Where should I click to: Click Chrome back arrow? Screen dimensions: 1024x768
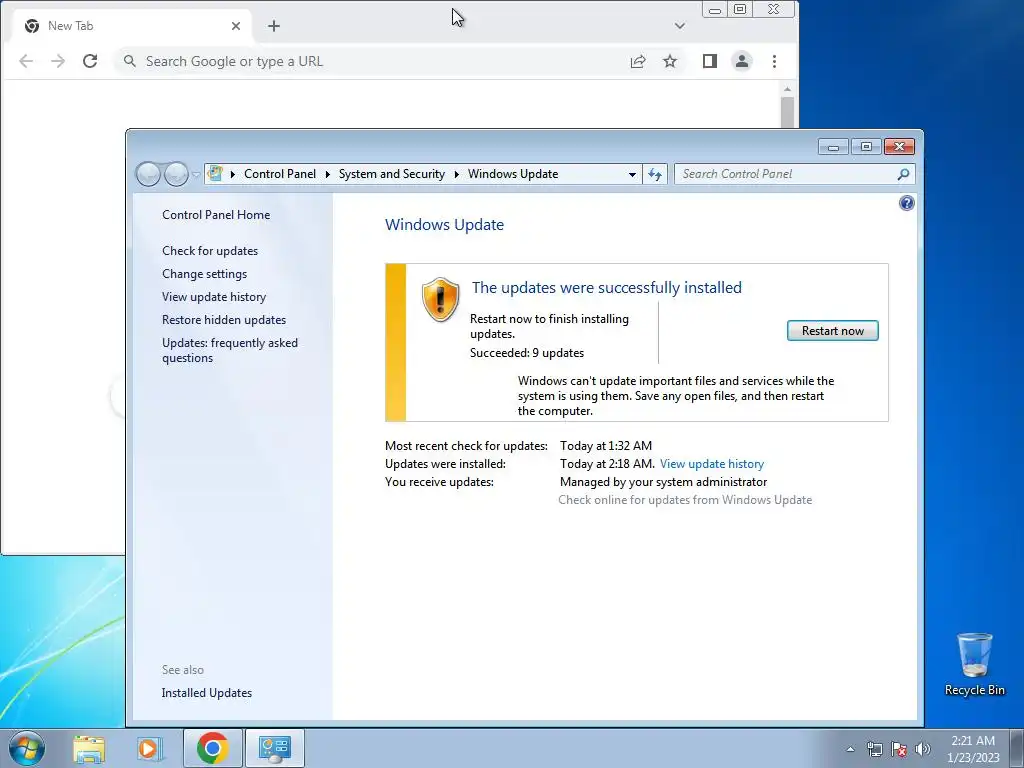click(25, 61)
